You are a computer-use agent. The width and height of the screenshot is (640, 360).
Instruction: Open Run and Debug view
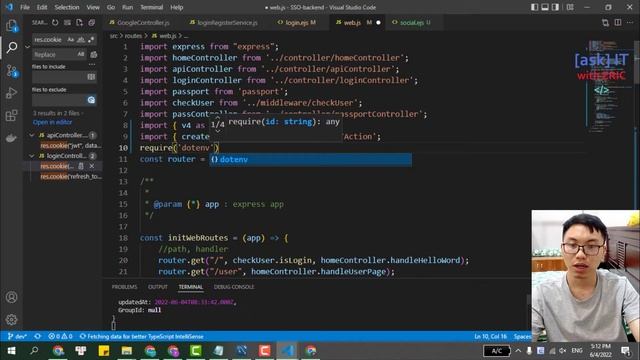[11, 93]
